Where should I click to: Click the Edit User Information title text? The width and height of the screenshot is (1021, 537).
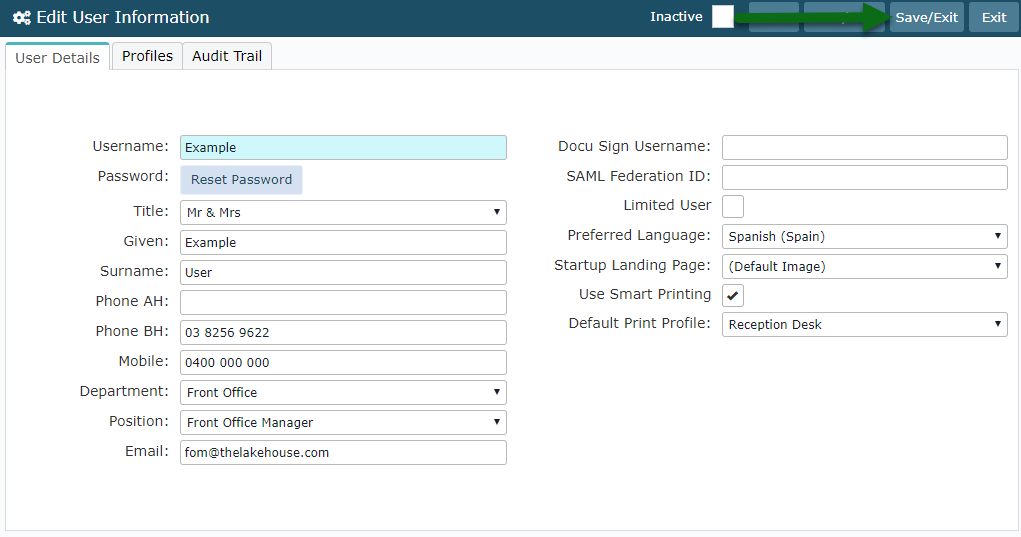[123, 18]
